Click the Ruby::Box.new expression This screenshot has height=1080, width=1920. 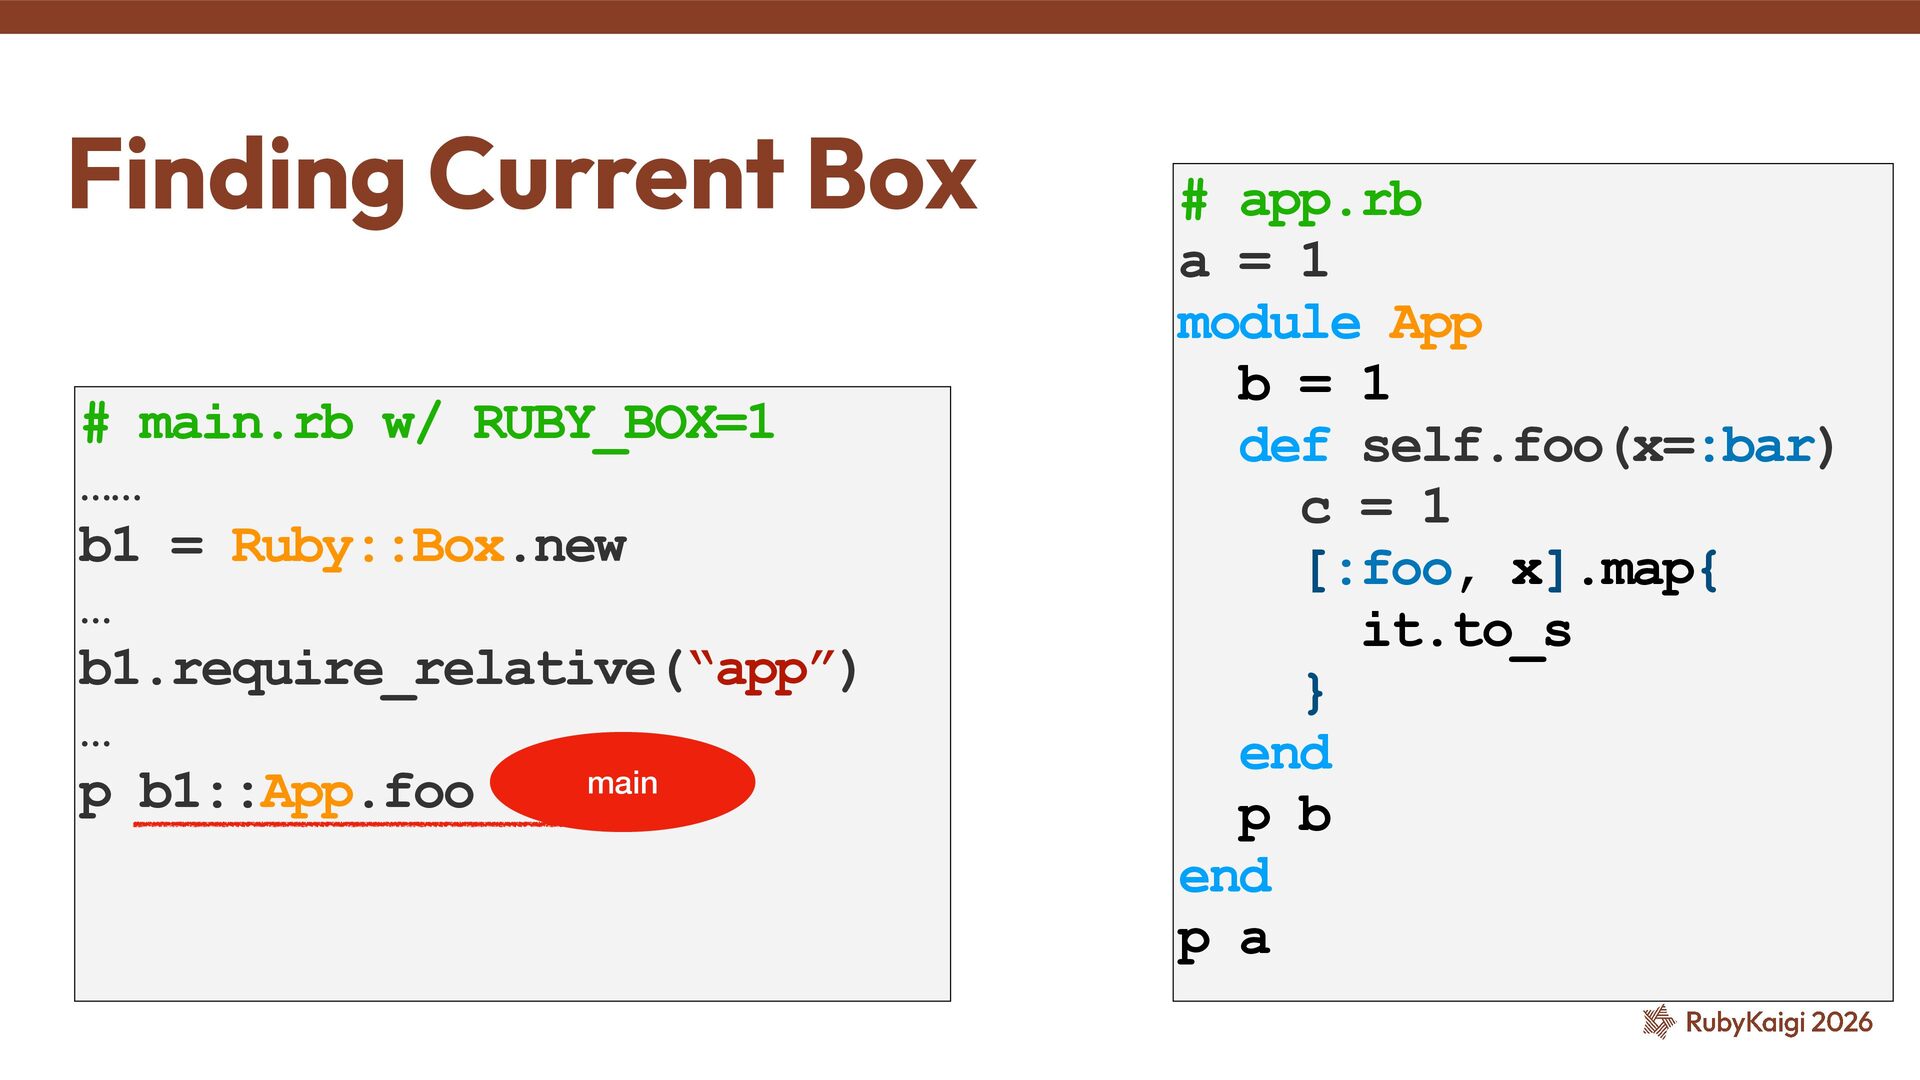click(x=428, y=547)
